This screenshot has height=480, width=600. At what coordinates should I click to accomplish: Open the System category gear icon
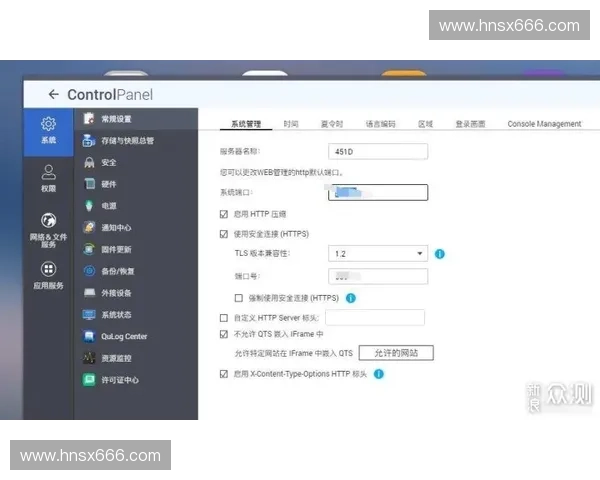click(x=49, y=124)
